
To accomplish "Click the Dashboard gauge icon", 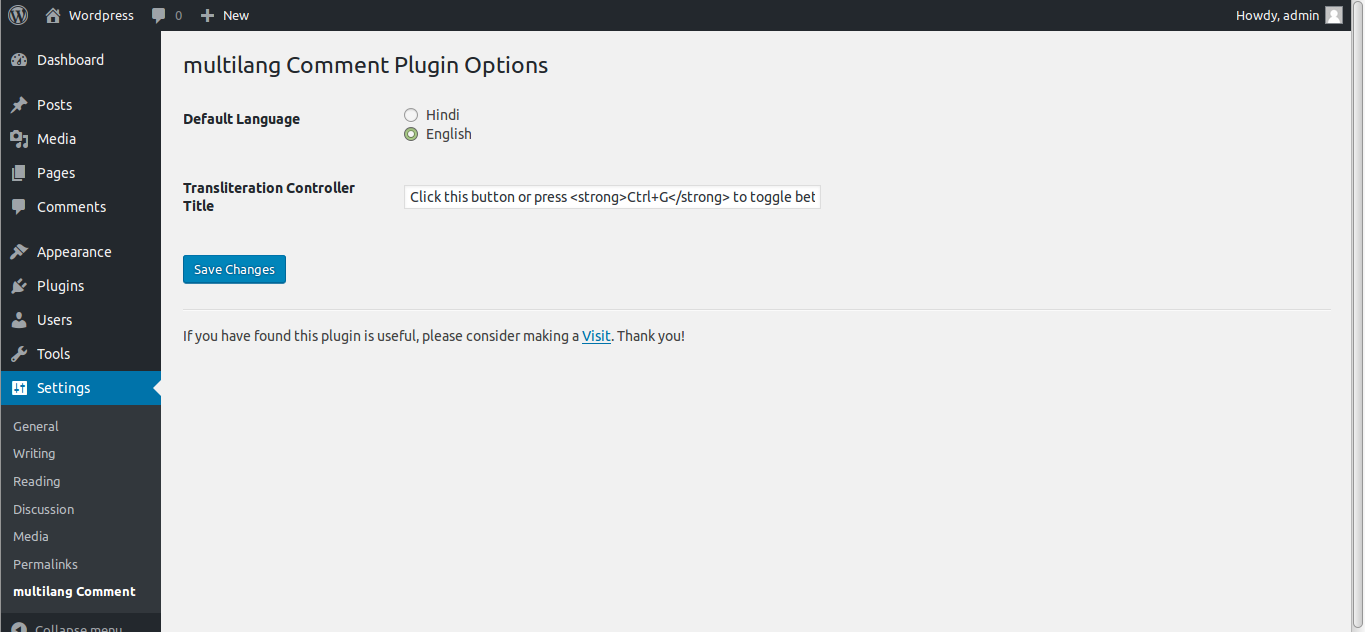I will click(x=19, y=60).
